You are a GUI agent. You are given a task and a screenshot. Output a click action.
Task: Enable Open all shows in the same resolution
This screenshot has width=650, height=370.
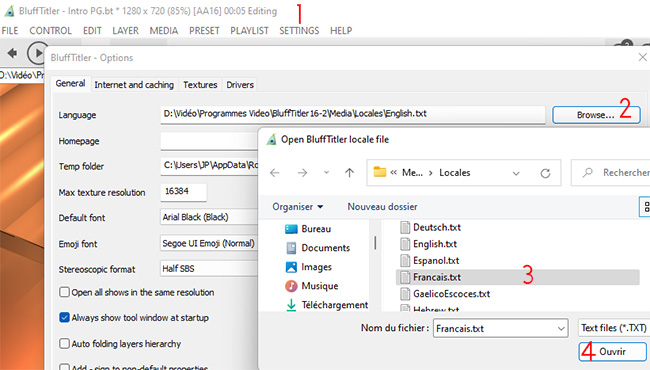pos(64,292)
